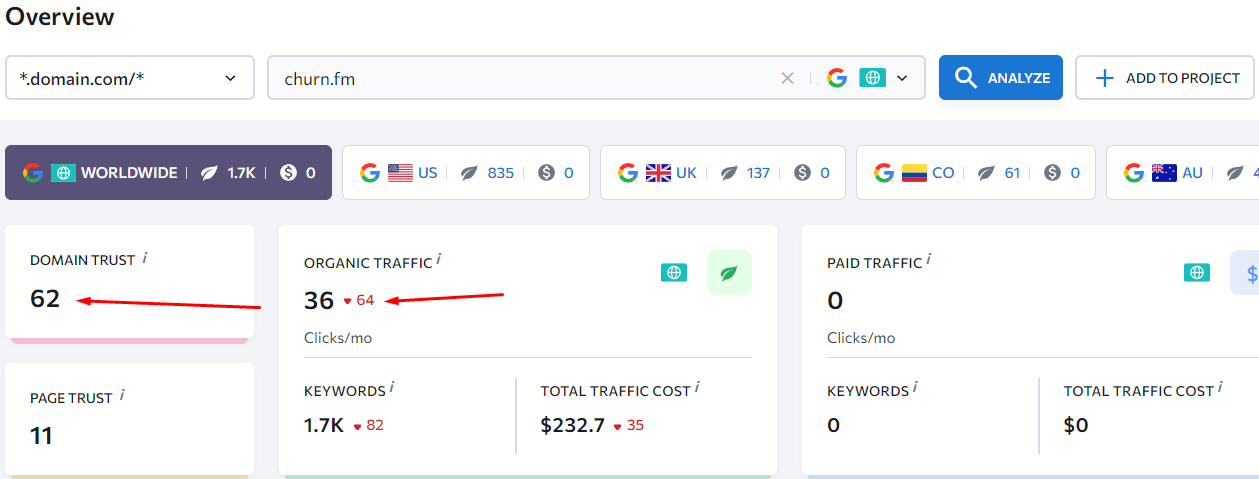The image size is (1259, 479).
Task: Click info icon beside paid KEYWORDS
Action: [914, 388]
